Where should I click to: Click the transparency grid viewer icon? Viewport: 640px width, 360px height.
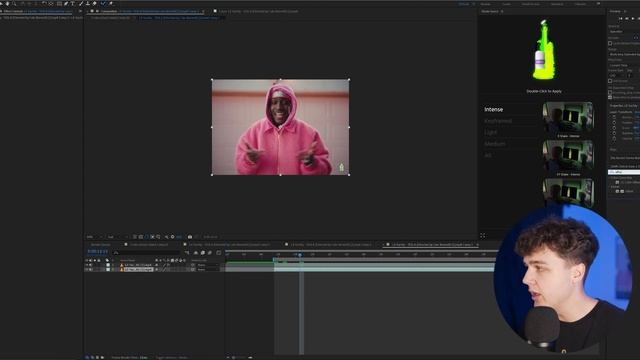point(140,237)
